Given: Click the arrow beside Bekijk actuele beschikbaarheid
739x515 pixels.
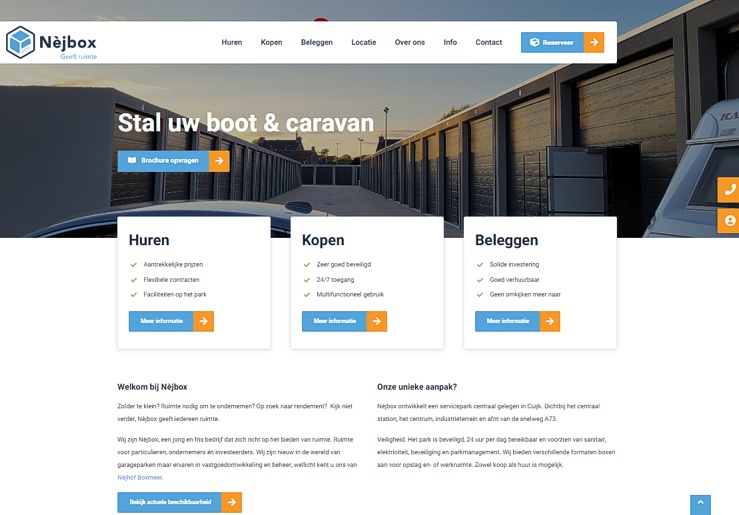Looking at the screenshot, I should [231, 502].
